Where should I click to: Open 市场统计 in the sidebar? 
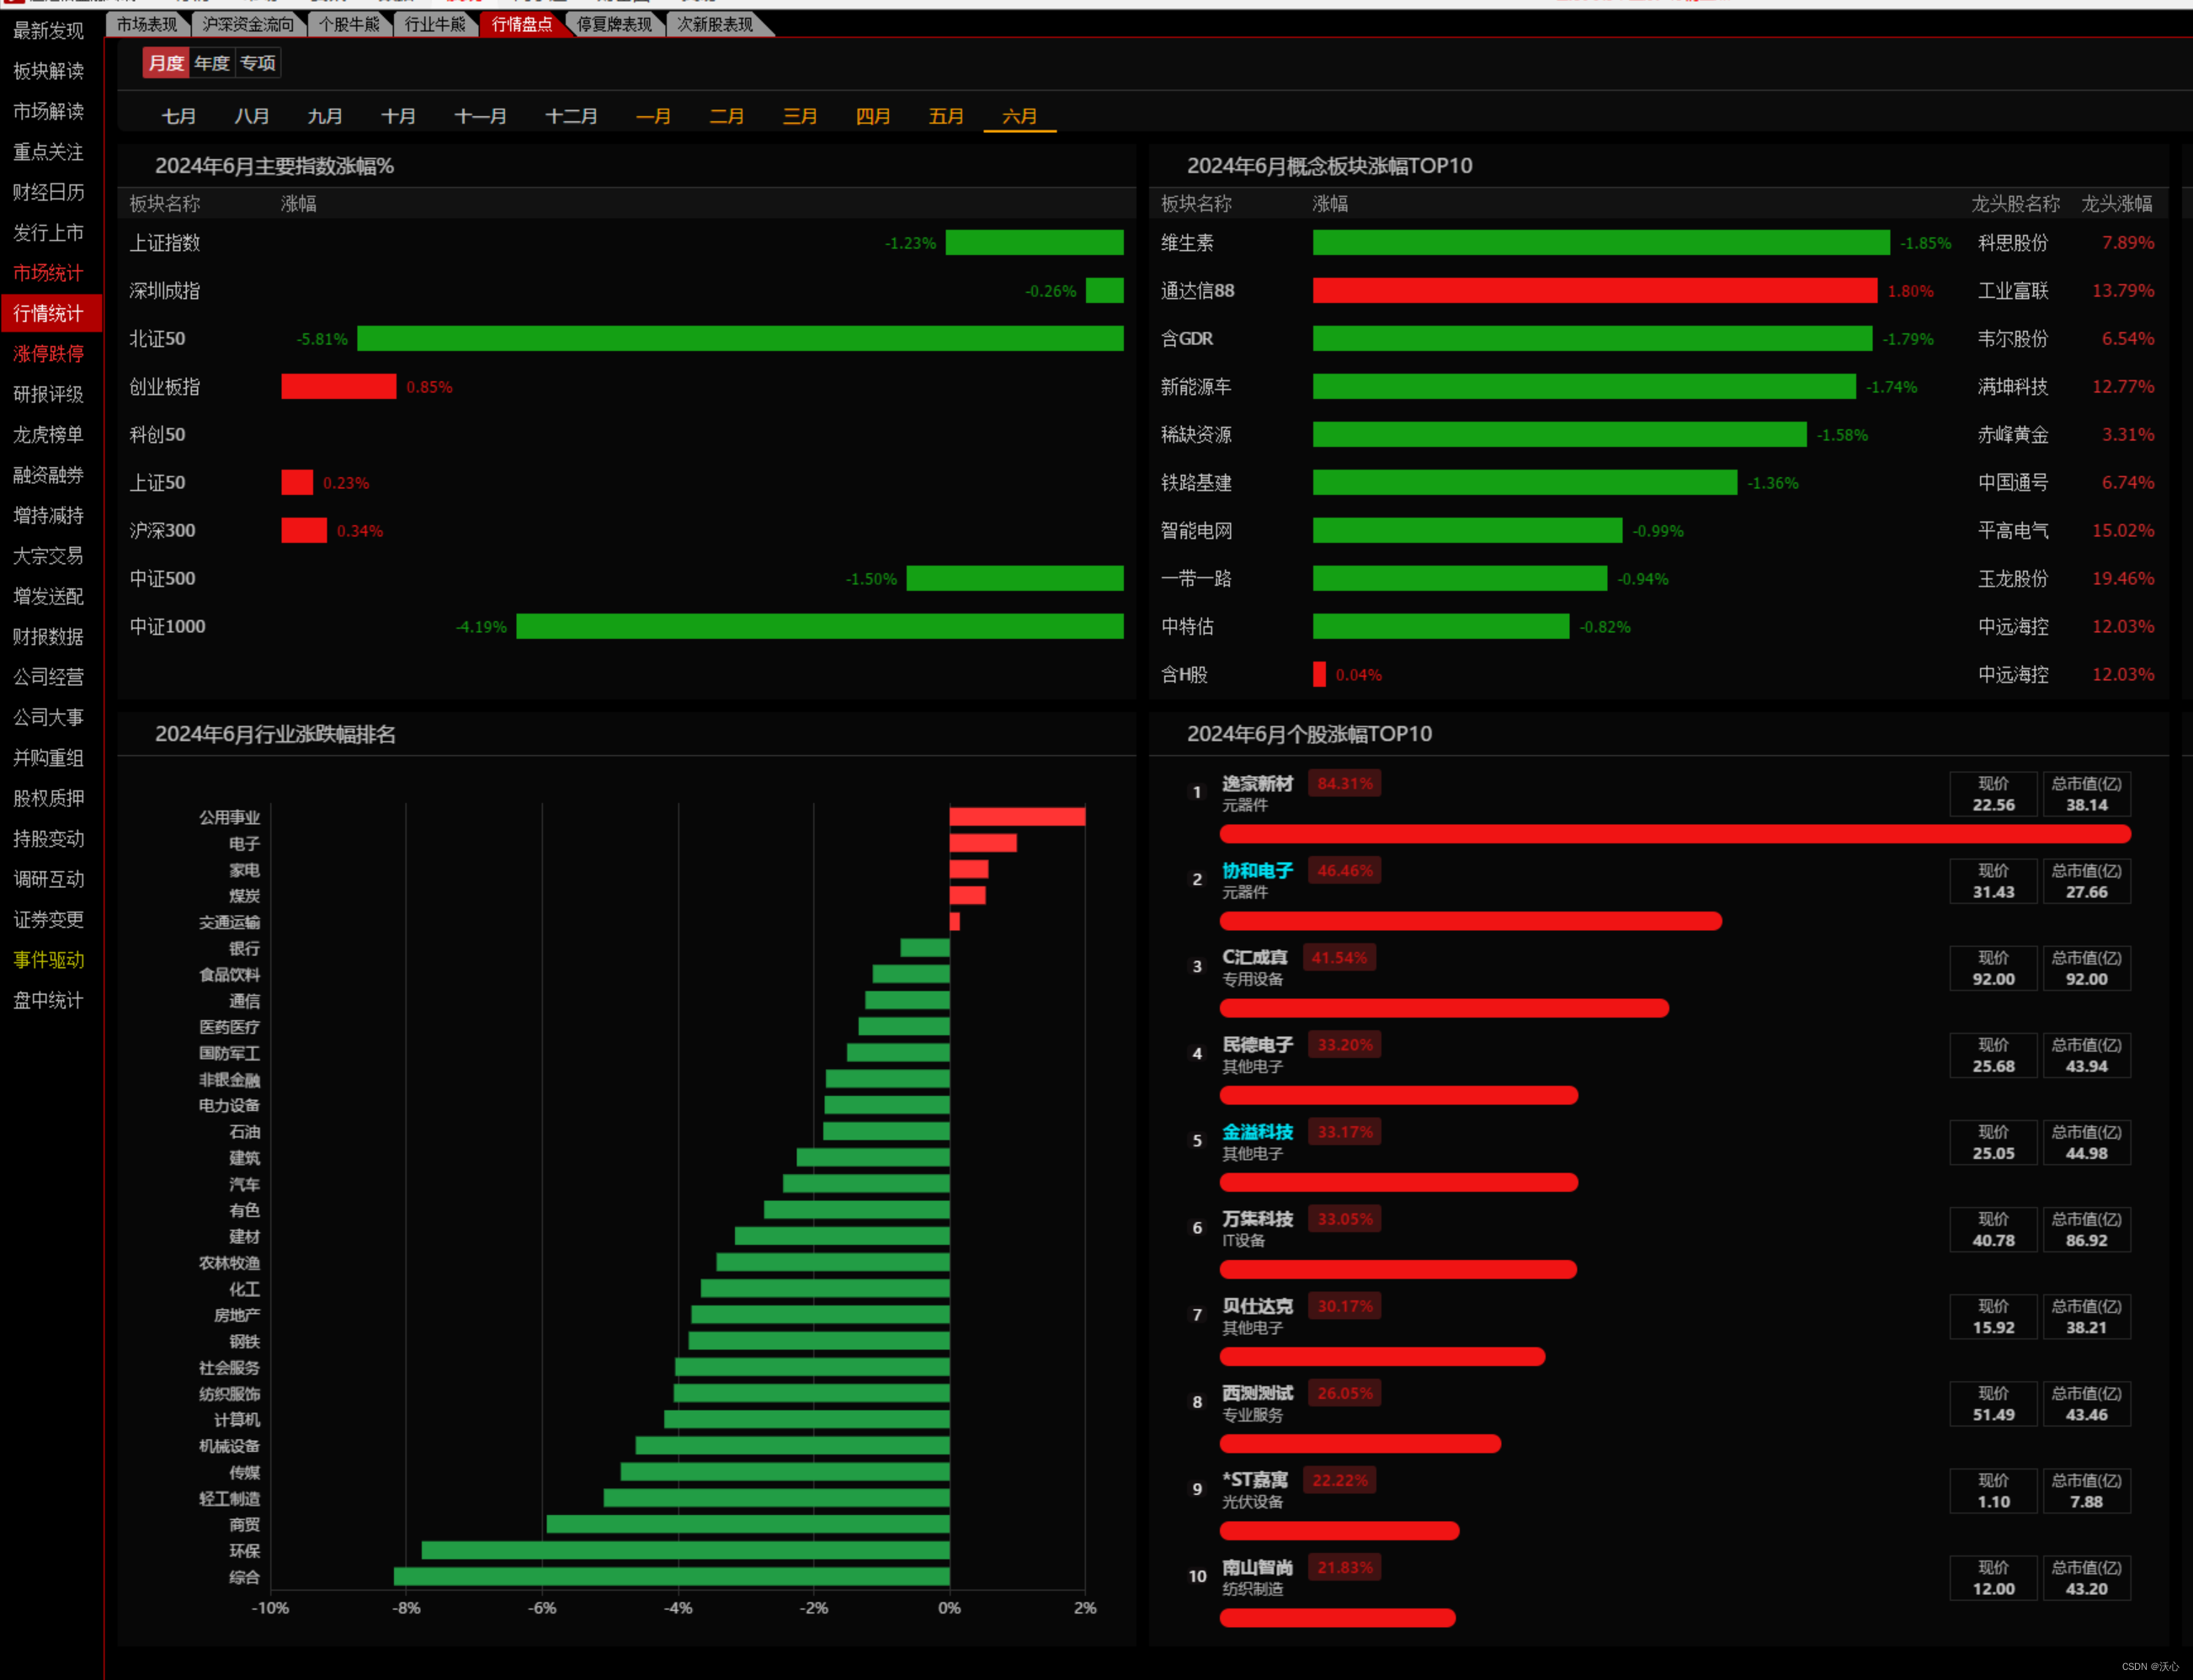pos(48,273)
